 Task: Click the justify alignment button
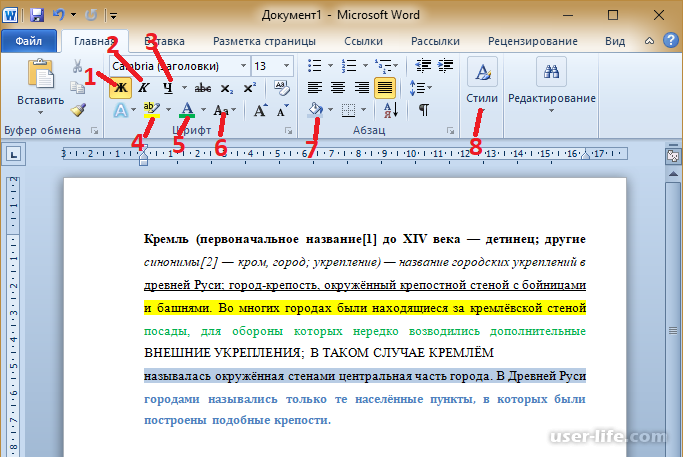pos(385,88)
